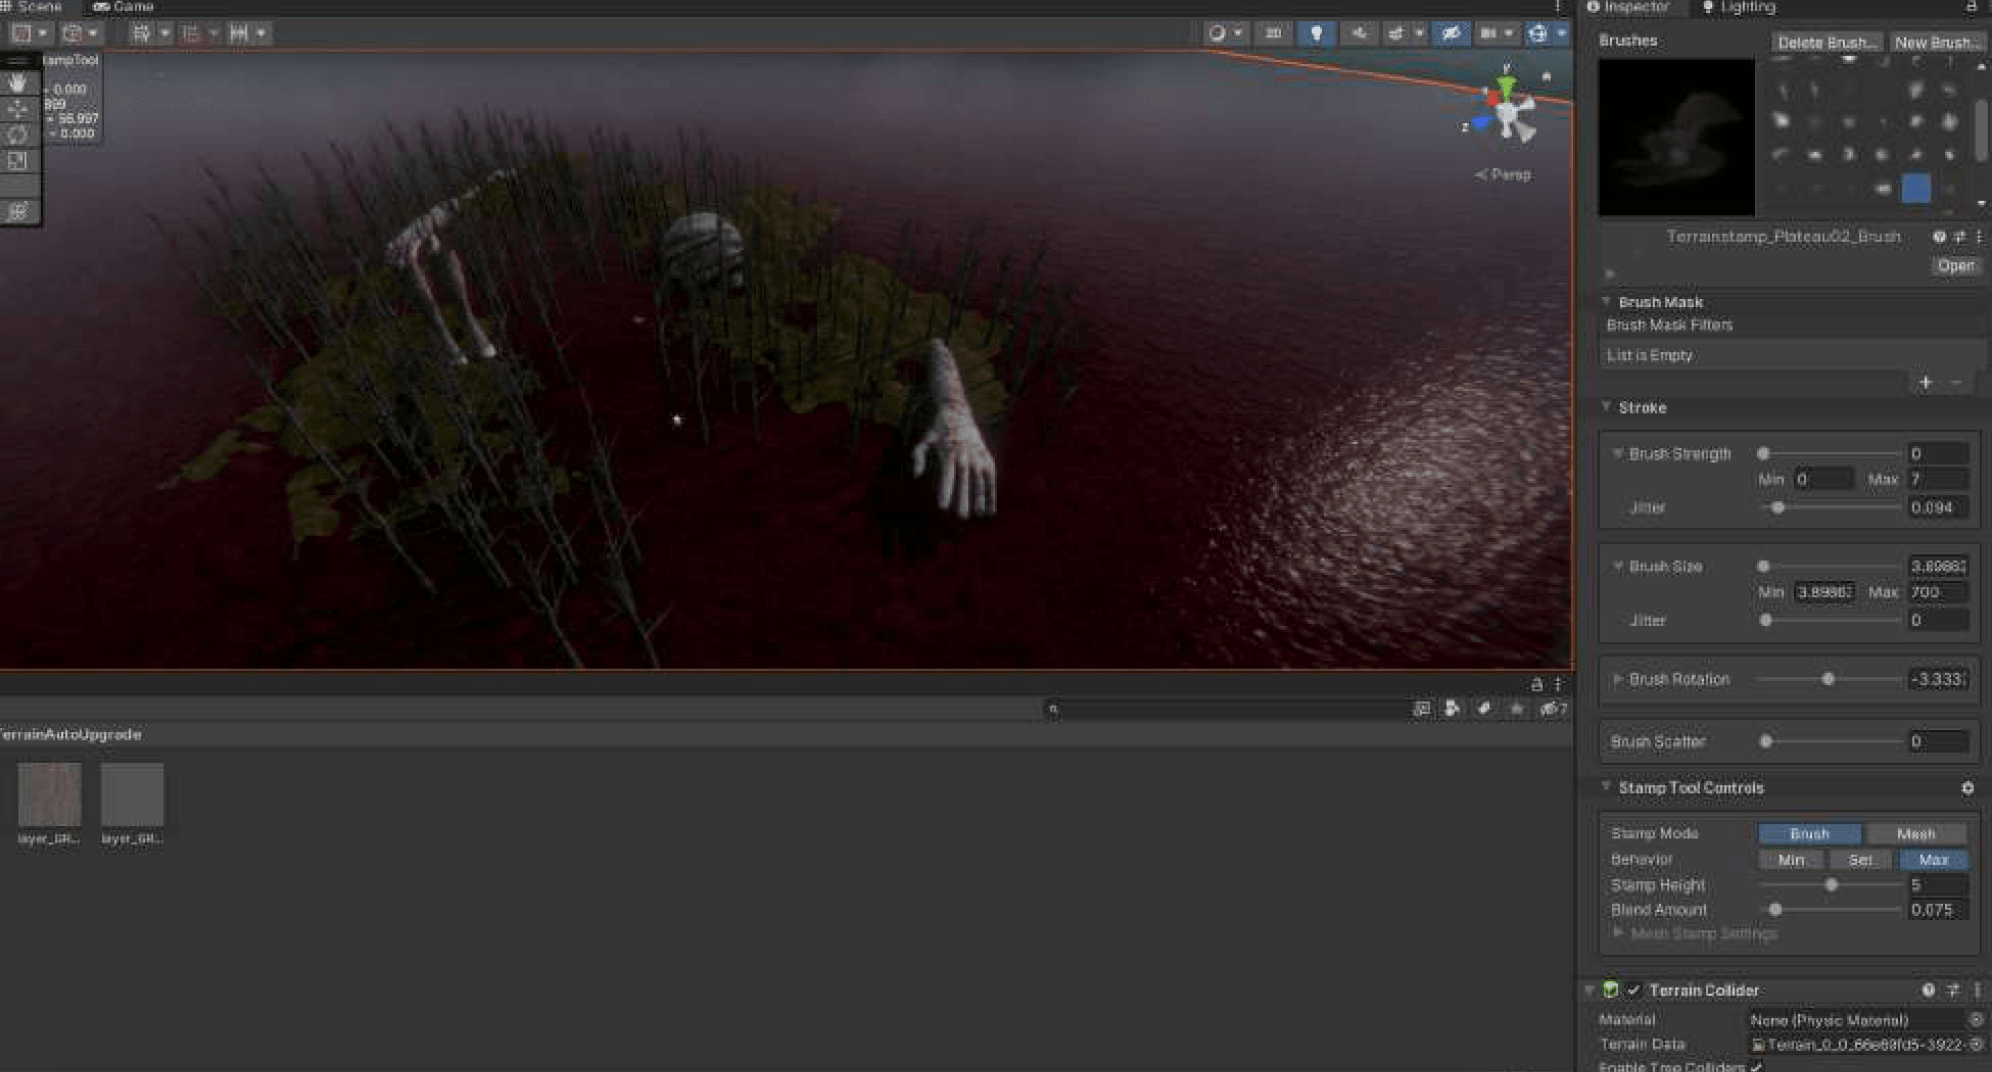This screenshot has height=1072, width=1992.
Task: Select the Hand view tool
Action: pos(18,83)
